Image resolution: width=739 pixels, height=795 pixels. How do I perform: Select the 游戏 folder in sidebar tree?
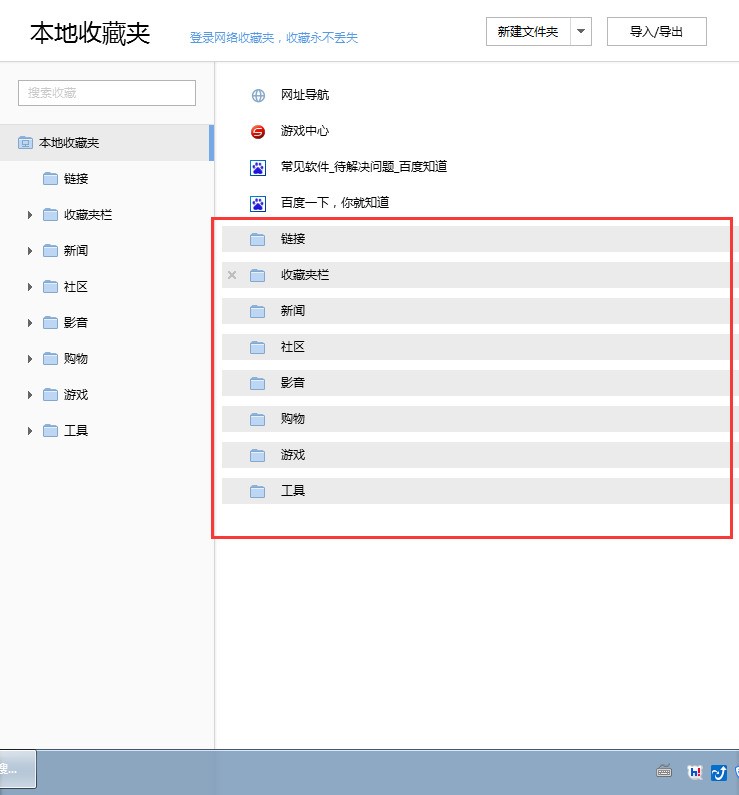pos(76,394)
